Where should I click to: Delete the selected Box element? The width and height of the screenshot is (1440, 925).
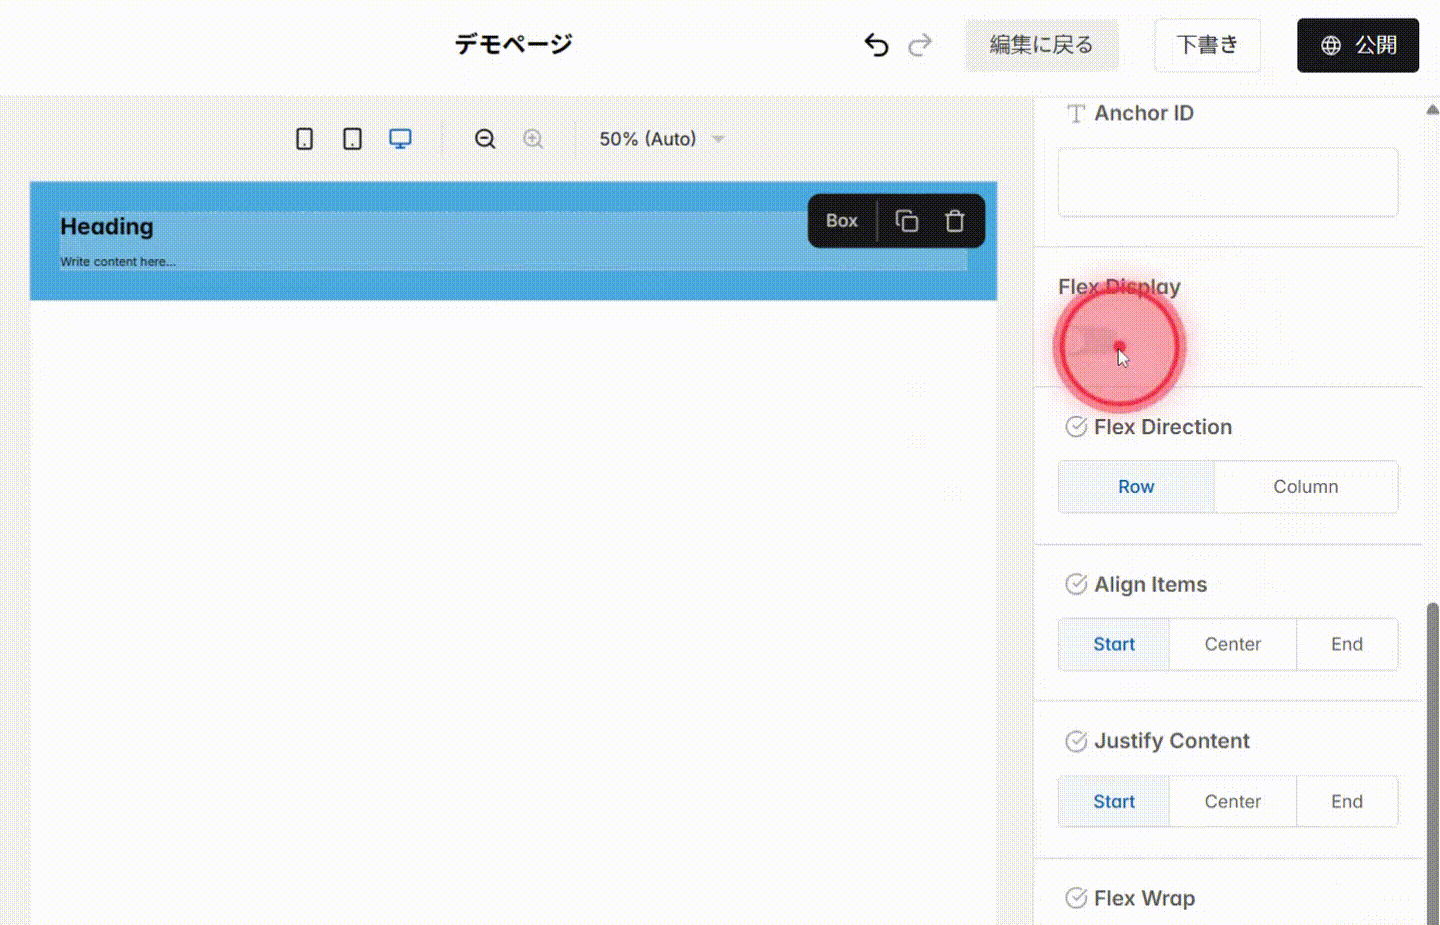click(955, 220)
